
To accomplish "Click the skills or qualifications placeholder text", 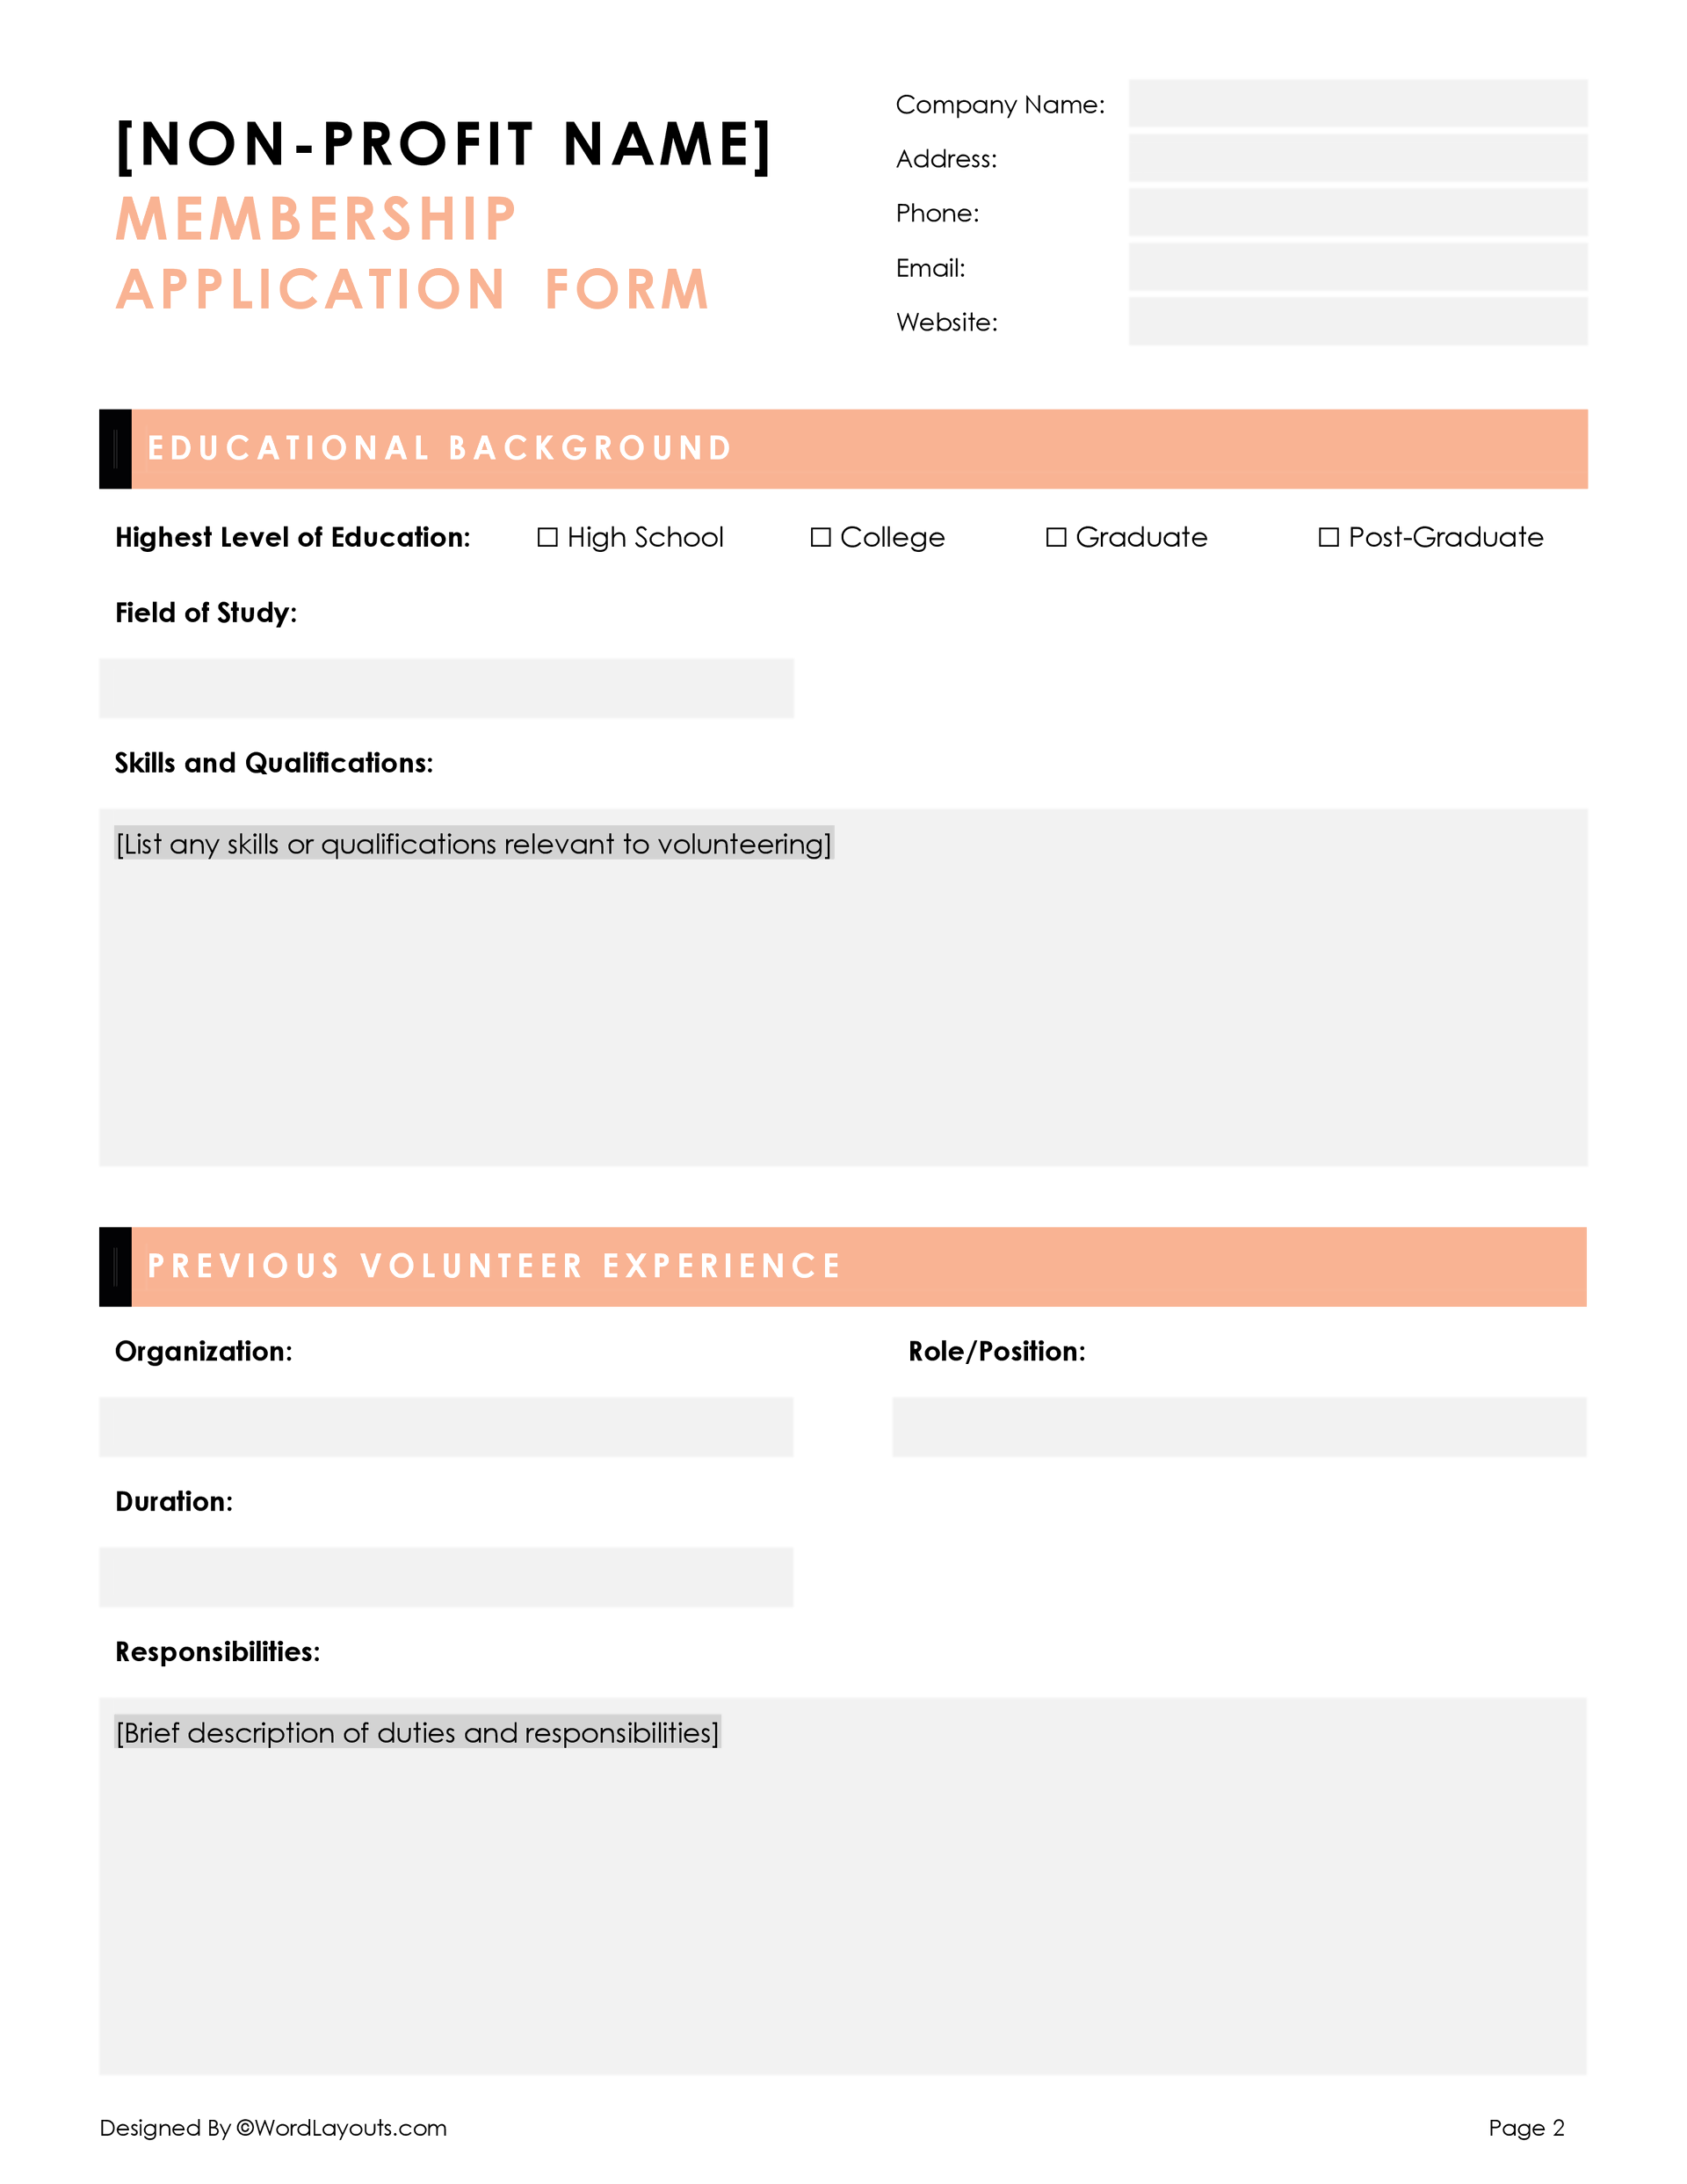I will point(473,844).
